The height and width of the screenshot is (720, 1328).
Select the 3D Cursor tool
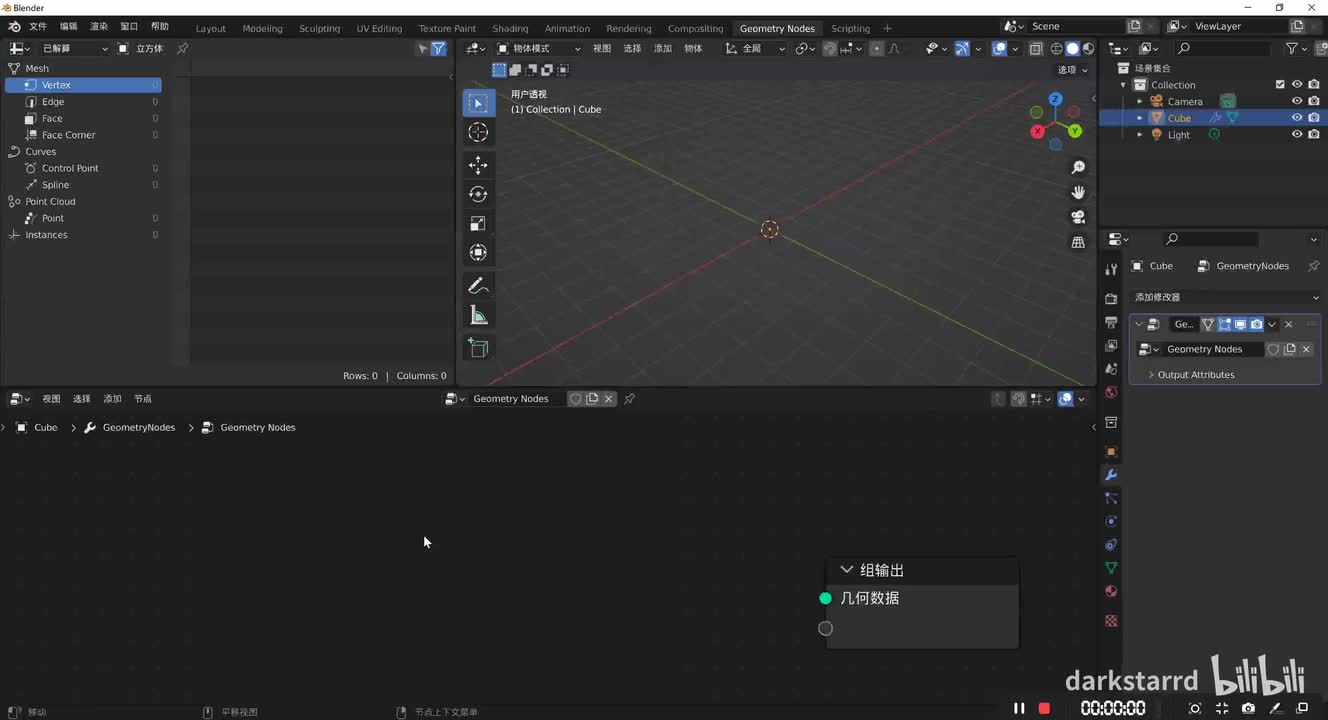click(478, 132)
